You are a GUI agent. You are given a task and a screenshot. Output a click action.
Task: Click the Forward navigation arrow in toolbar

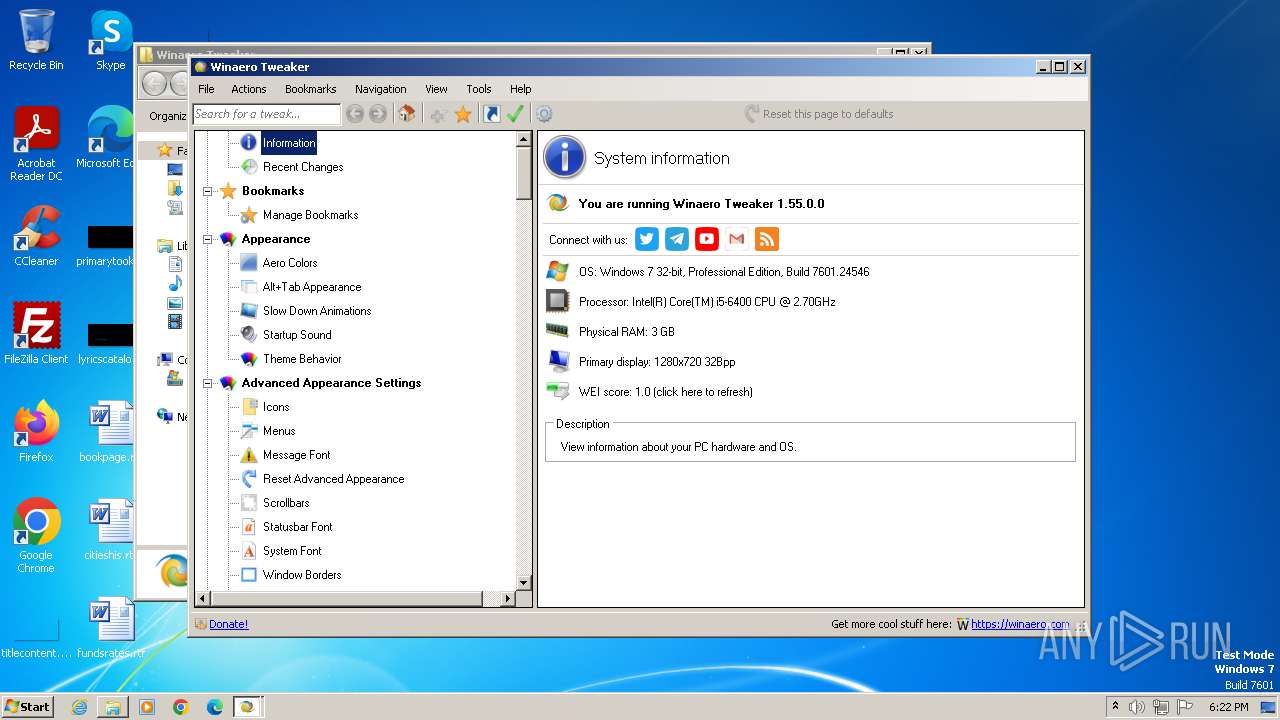click(x=377, y=114)
